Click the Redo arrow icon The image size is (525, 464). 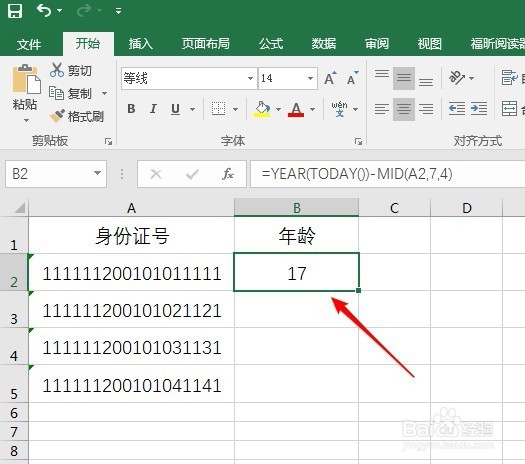(x=84, y=10)
